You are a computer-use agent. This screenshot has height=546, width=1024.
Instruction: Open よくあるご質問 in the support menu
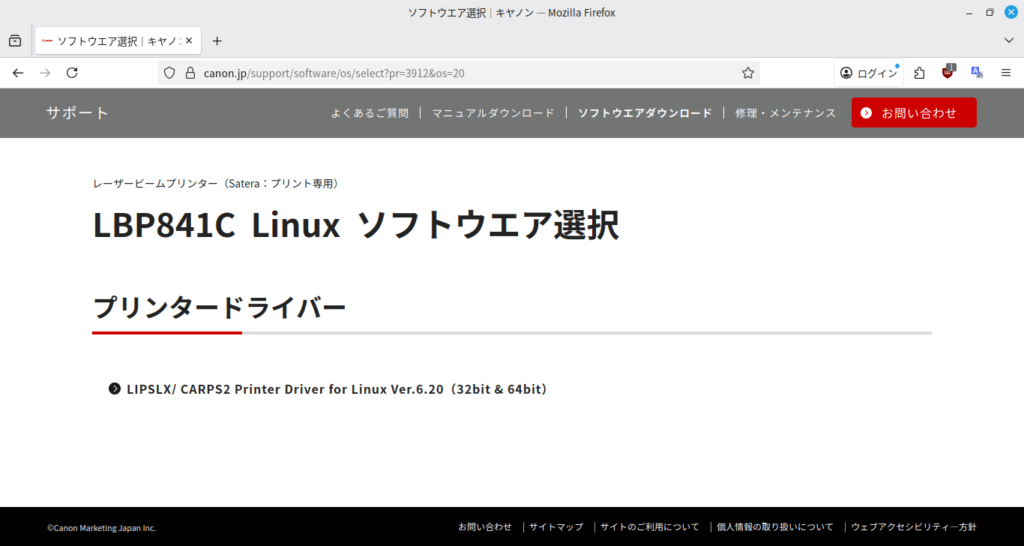[369, 113]
